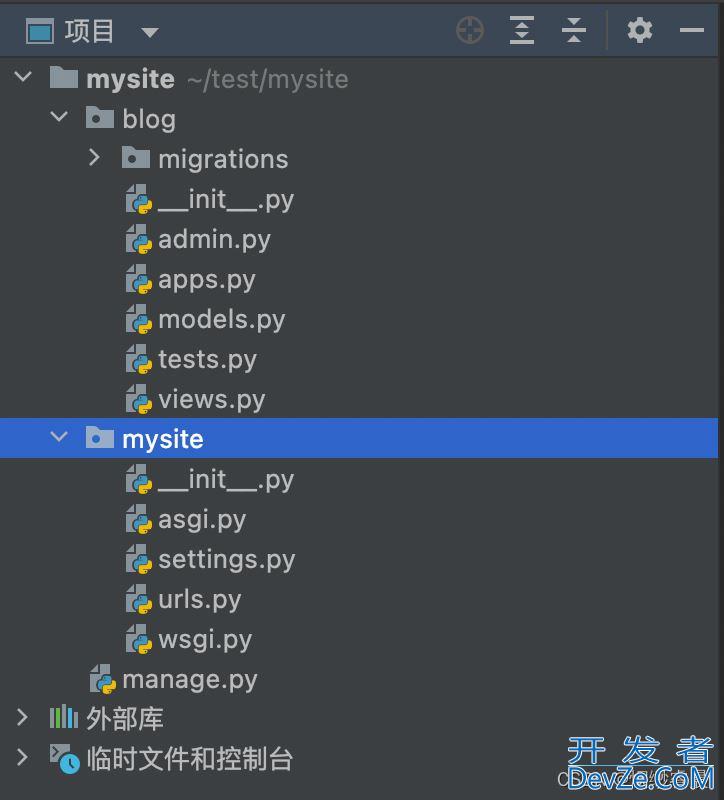Click the Python icon of settings.py

139,559
